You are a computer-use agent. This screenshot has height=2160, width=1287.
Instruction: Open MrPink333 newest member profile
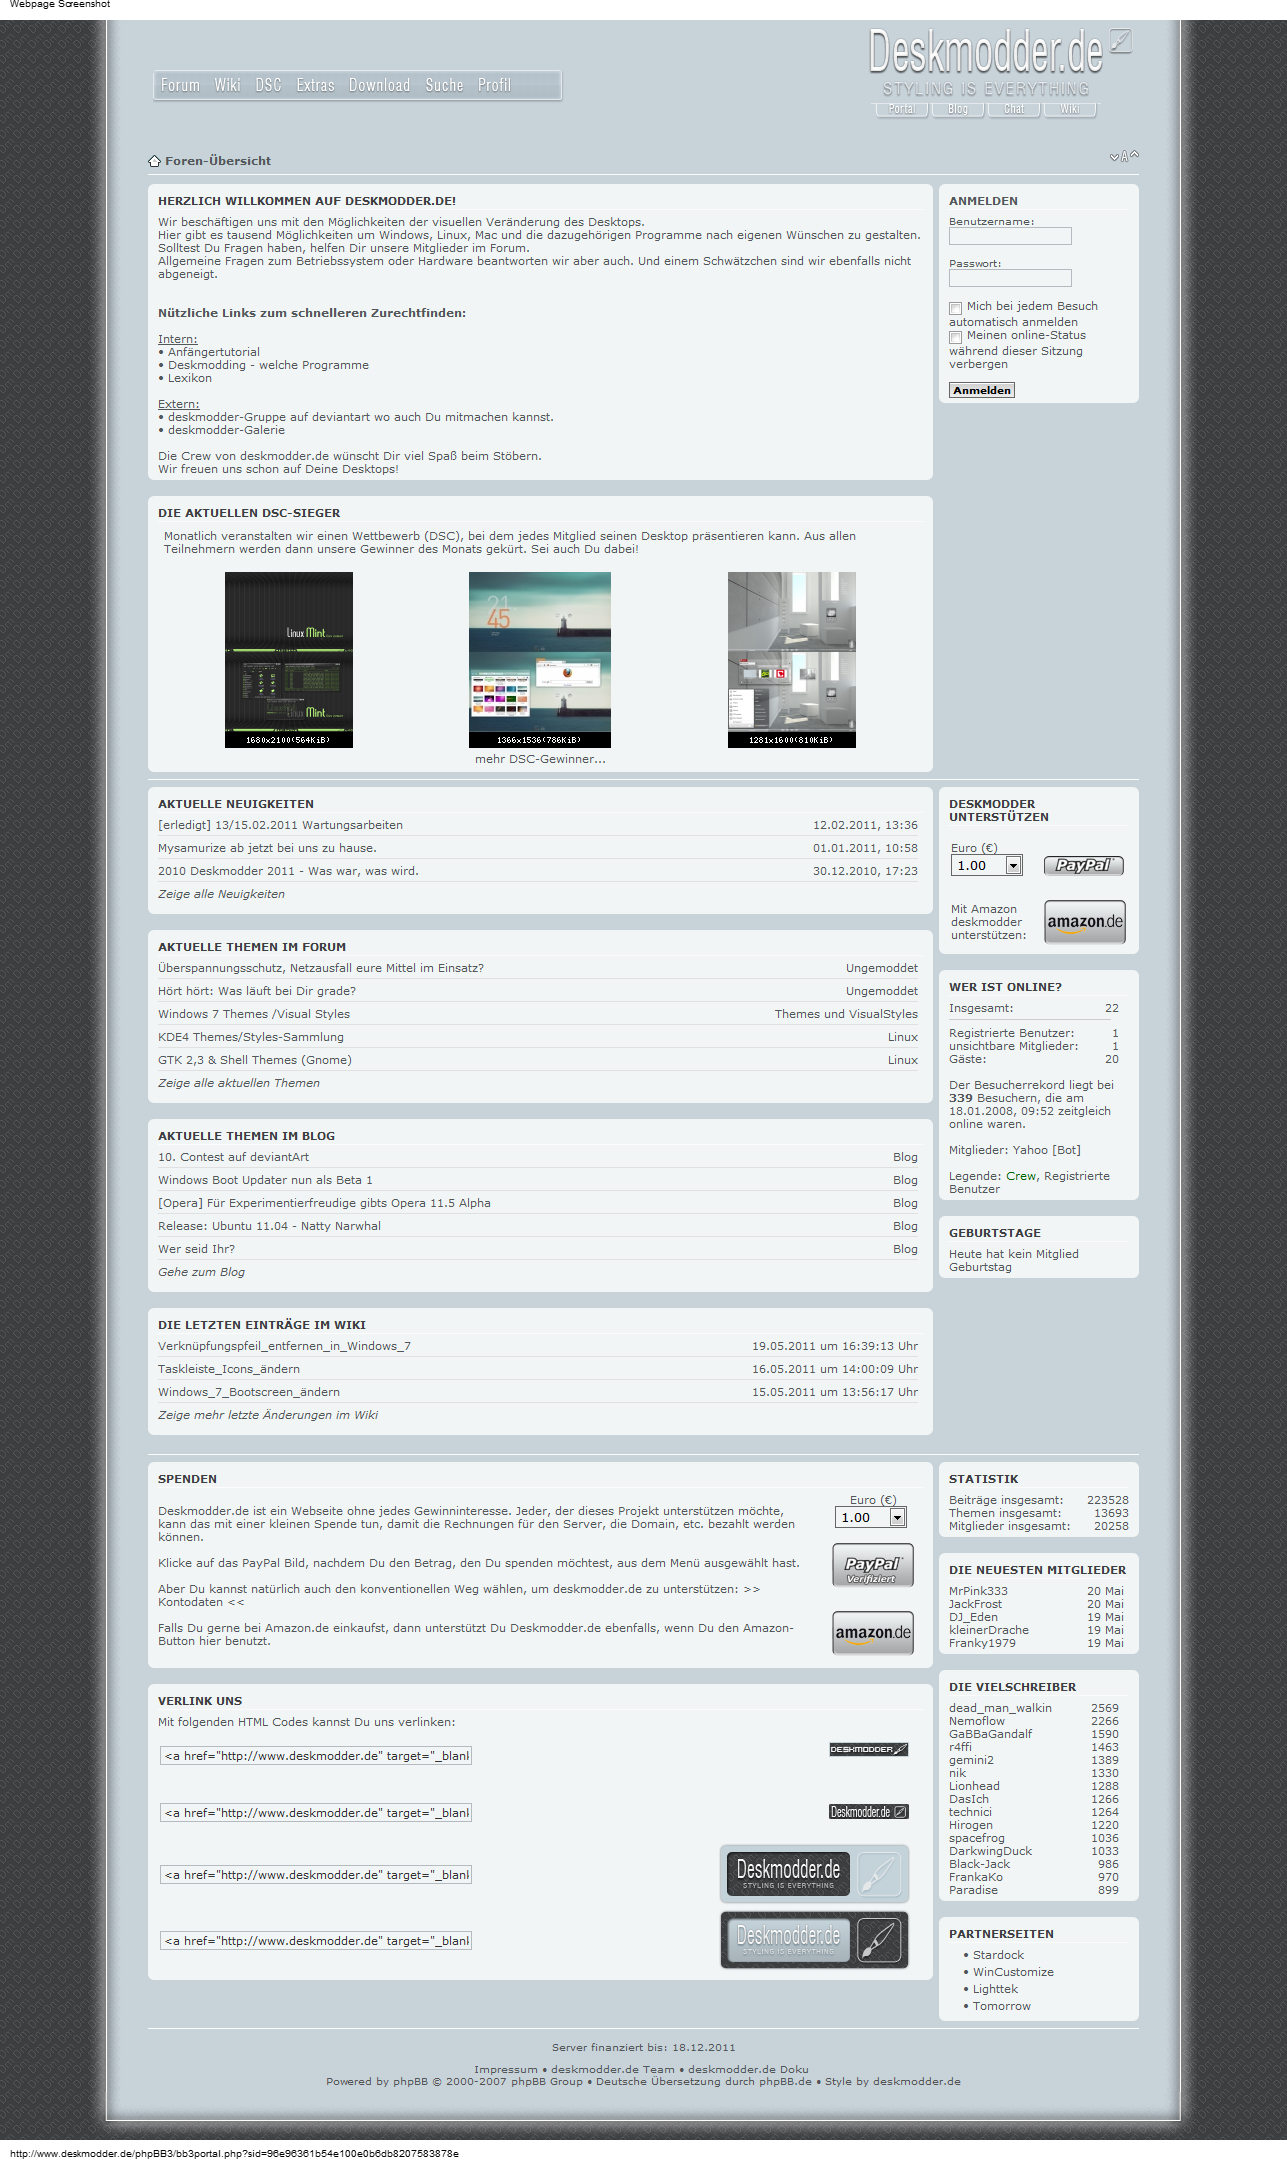click(978, 1591)
